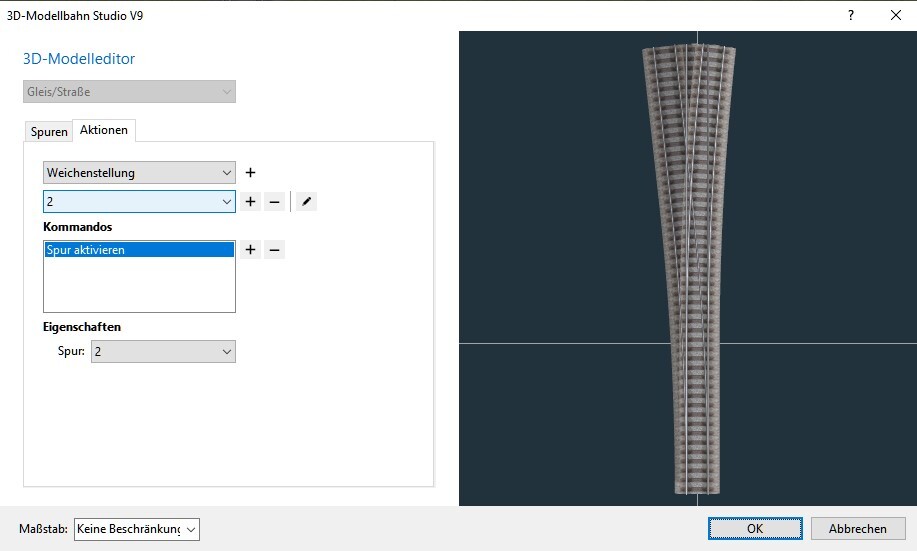
Task: Click the Eigenschaften label
Action: pyautogui.click(x=82, y=327)
